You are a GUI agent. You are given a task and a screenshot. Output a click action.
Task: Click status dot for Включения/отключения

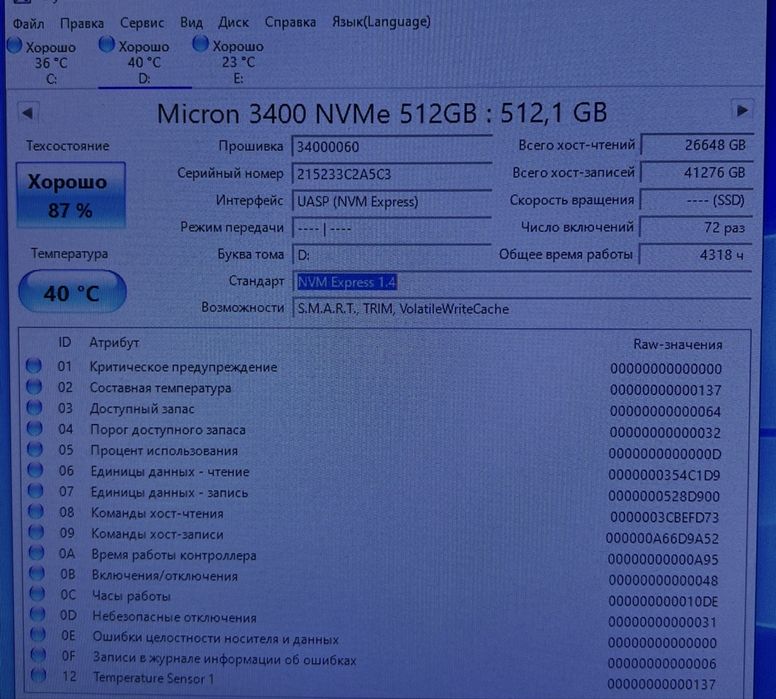coord(37,574)
